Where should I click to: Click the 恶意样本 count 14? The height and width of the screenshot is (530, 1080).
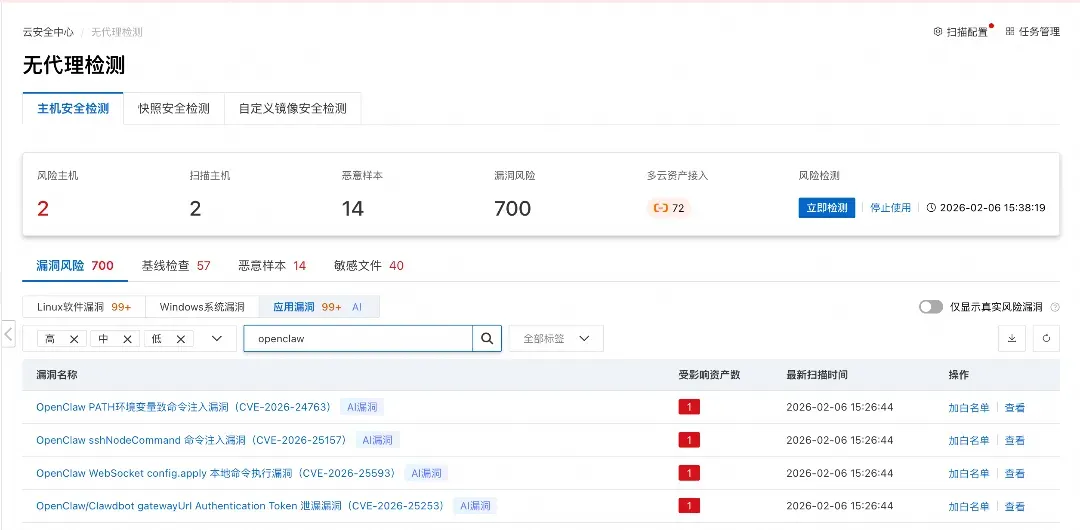pos(353,208)
